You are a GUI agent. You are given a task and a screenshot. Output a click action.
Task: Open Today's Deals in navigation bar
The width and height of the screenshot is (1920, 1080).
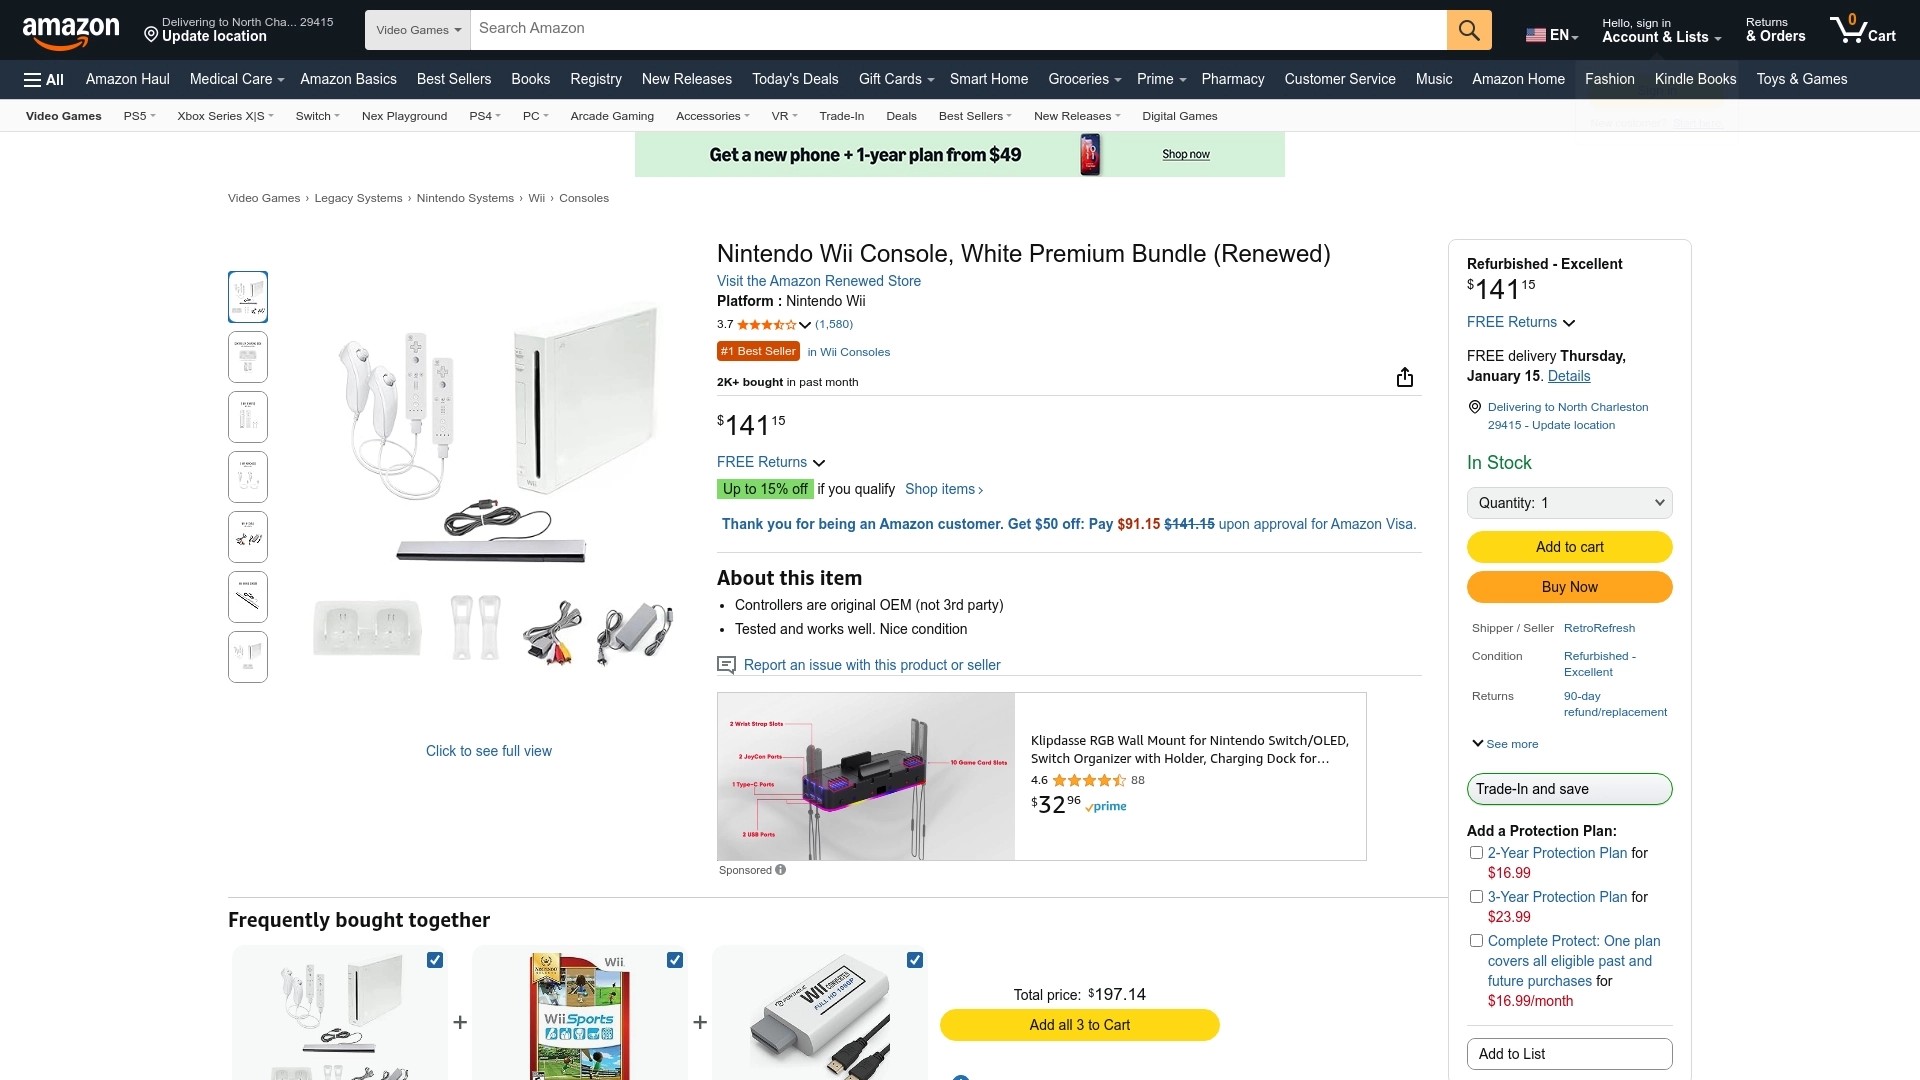pyautogui.click(x=795, y=79)
